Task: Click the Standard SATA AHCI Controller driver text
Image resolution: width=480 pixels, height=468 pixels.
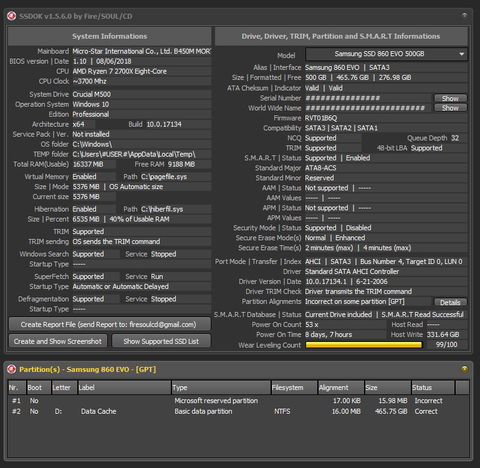Action: pyautogui.click(x=352, y=271)
